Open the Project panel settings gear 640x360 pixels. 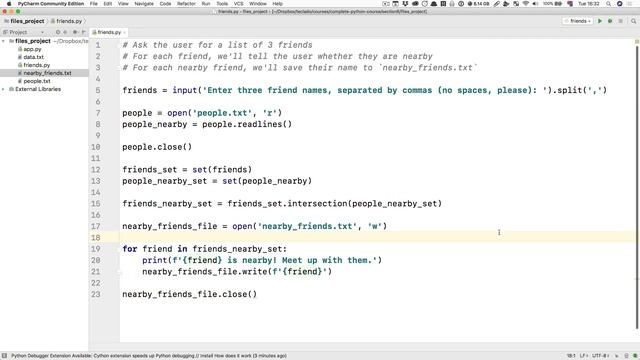click(x=75, y=32)
